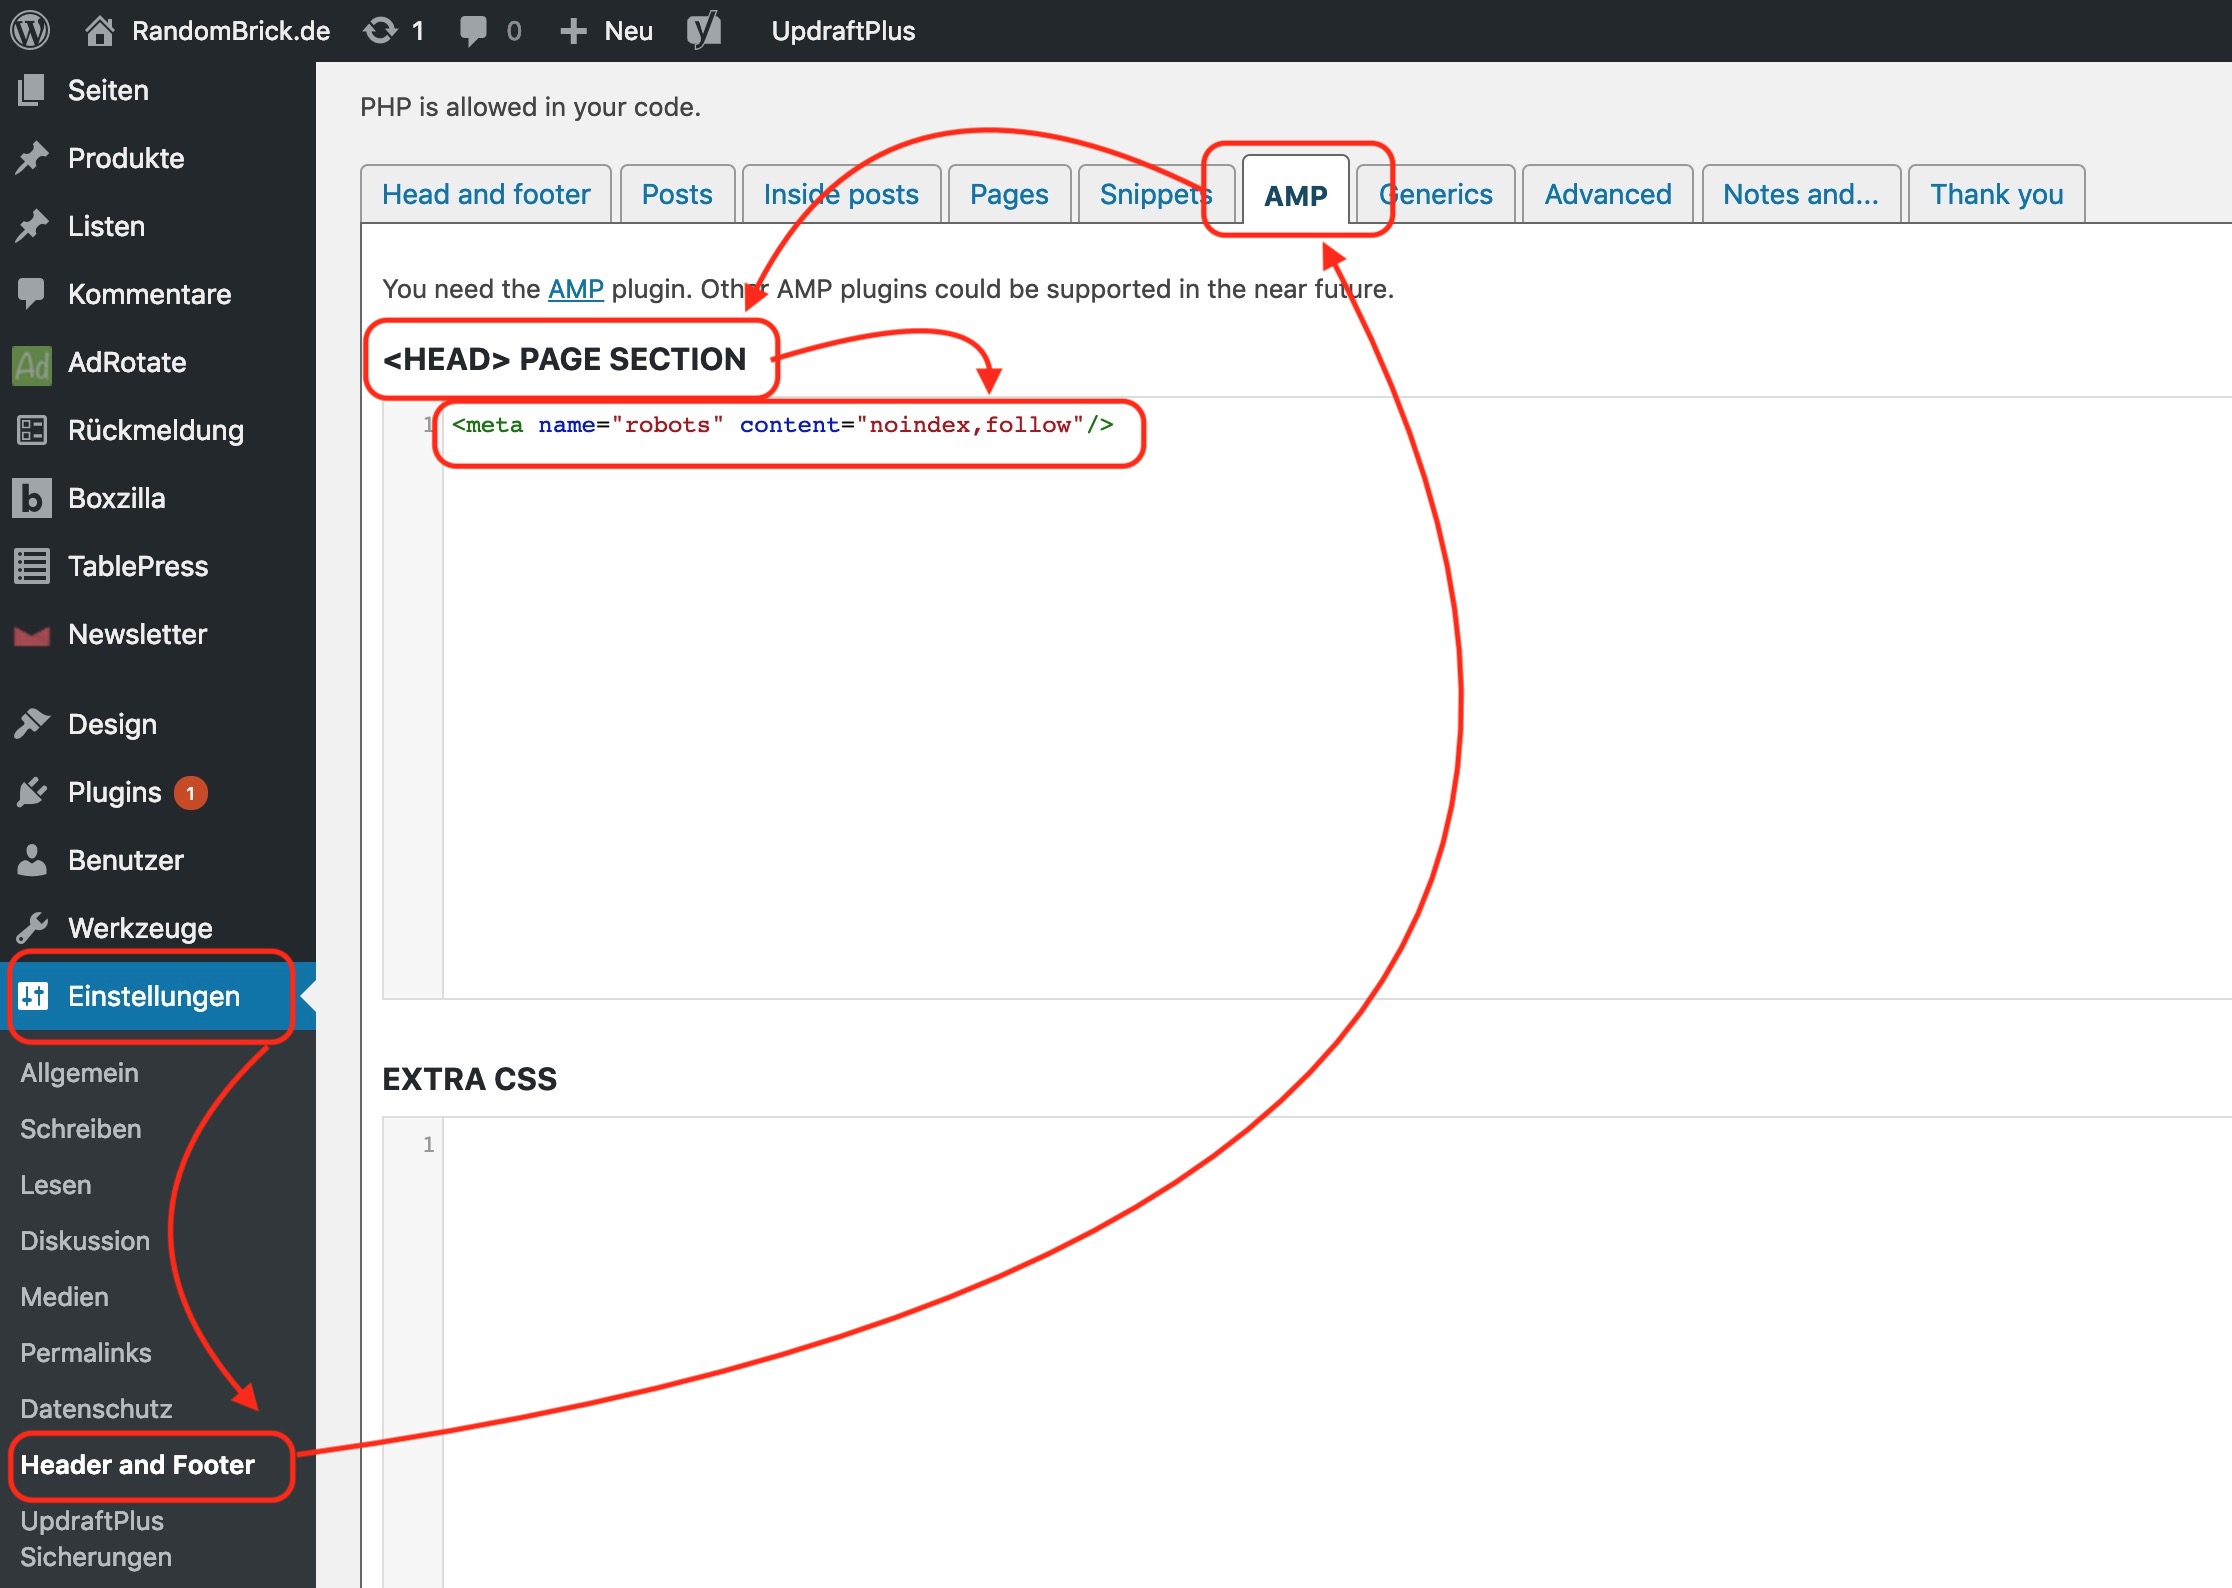Switch to the Head and footer tab

486,194
